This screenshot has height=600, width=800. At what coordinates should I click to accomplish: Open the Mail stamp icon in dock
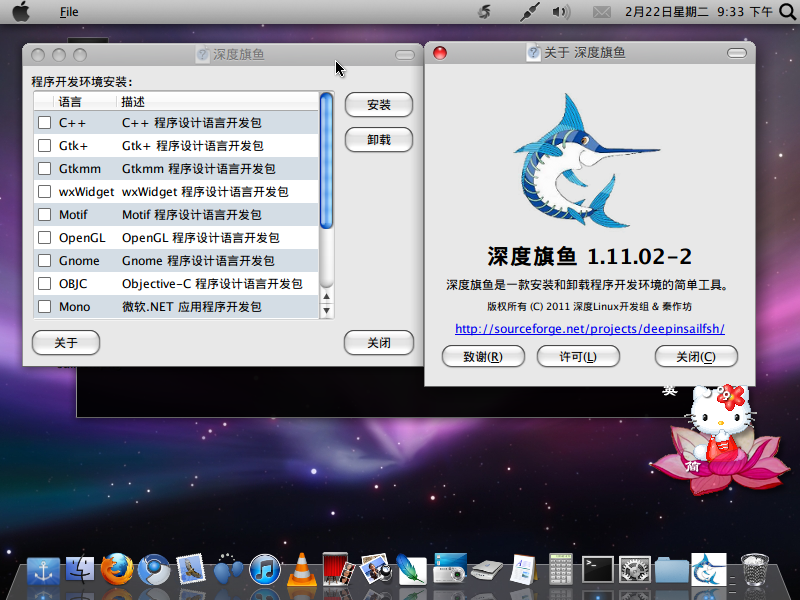[x=190, y=569]
